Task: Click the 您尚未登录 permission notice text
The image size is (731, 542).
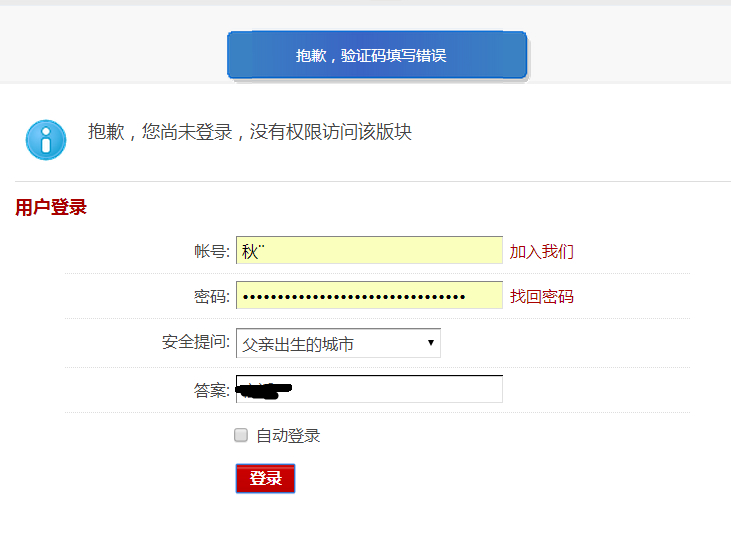Action: tap(250, 132)
